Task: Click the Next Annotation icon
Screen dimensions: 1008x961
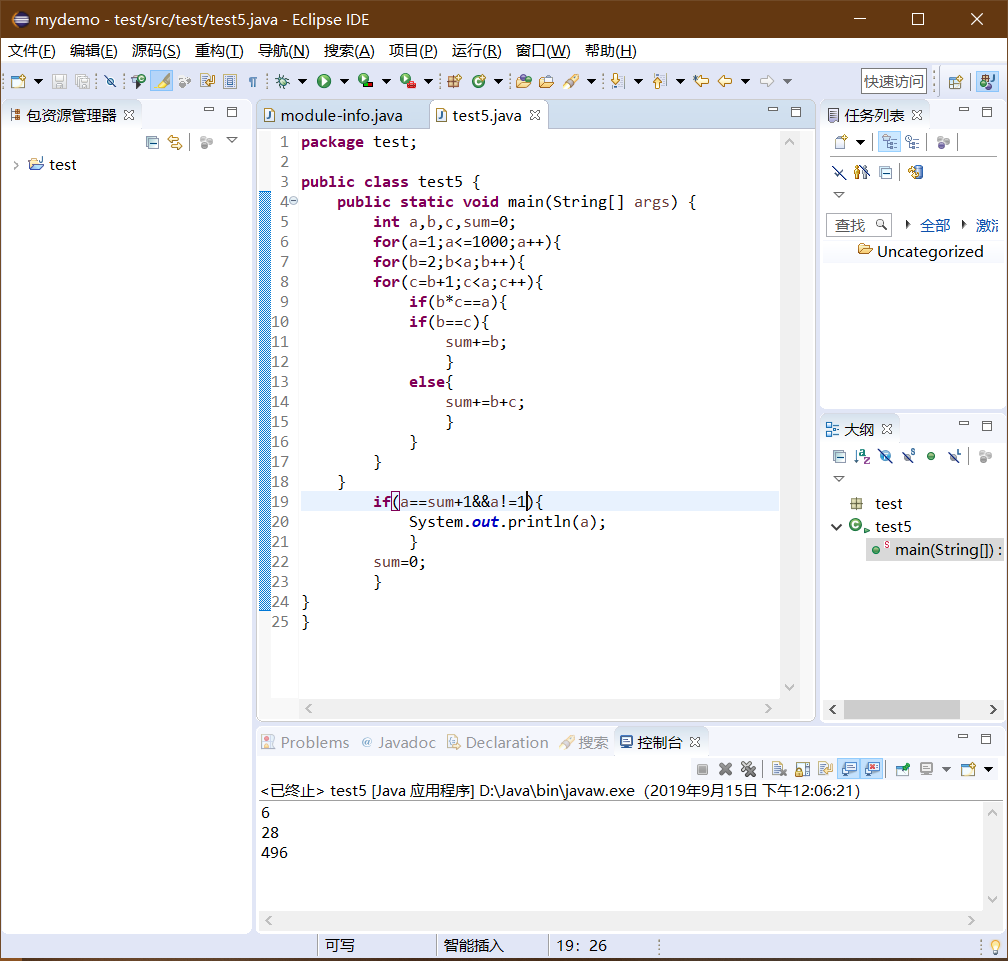Action: 617,81
